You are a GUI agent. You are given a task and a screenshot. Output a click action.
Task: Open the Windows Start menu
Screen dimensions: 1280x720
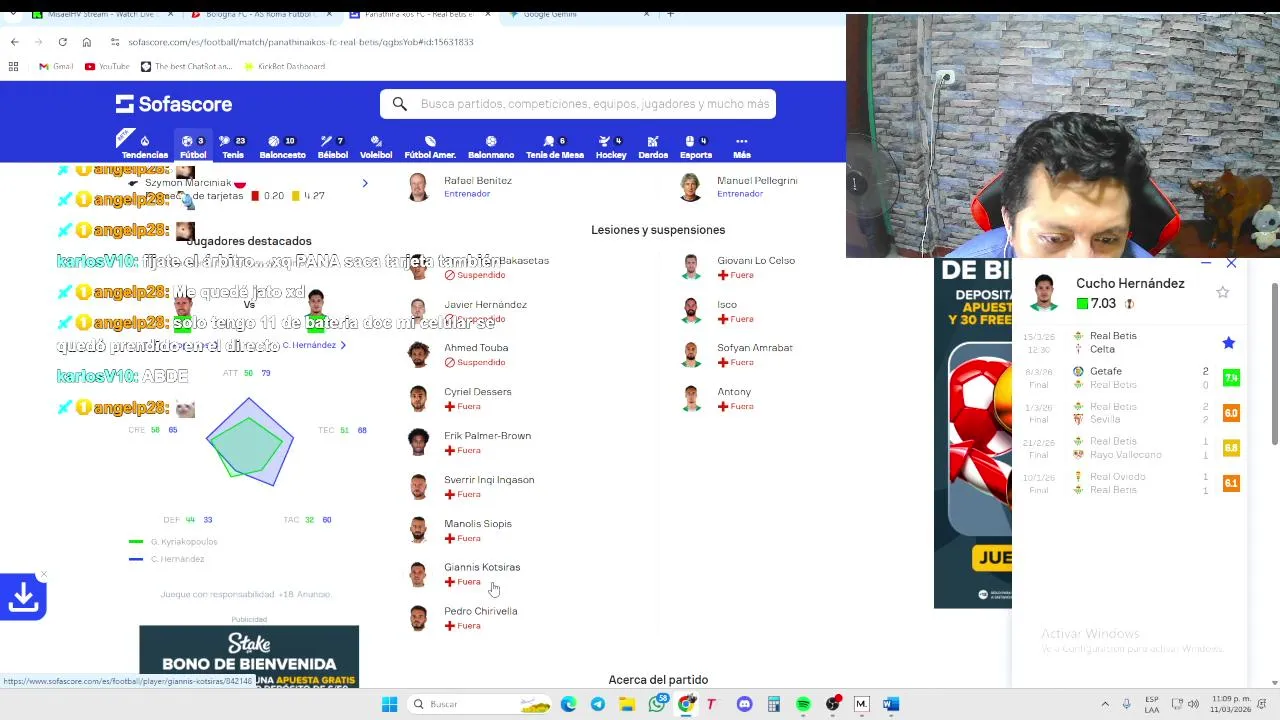point(389,704)
